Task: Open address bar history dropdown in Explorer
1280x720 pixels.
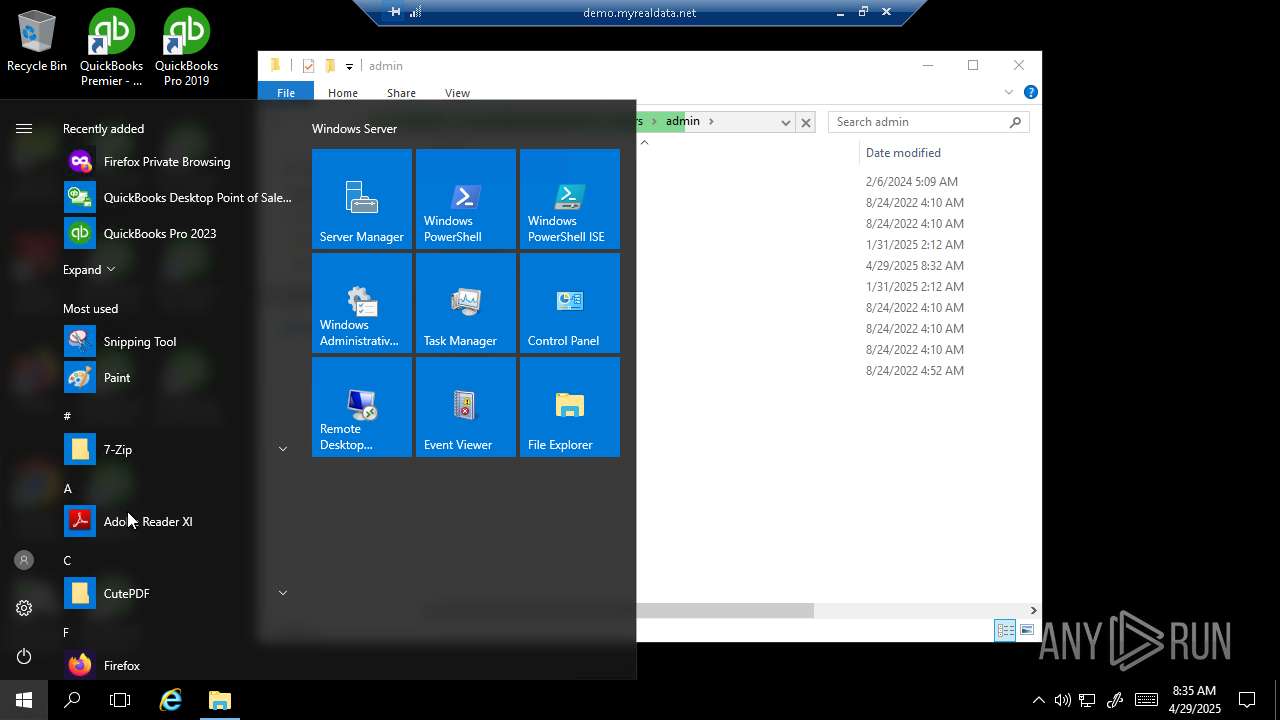Action: 785,122
